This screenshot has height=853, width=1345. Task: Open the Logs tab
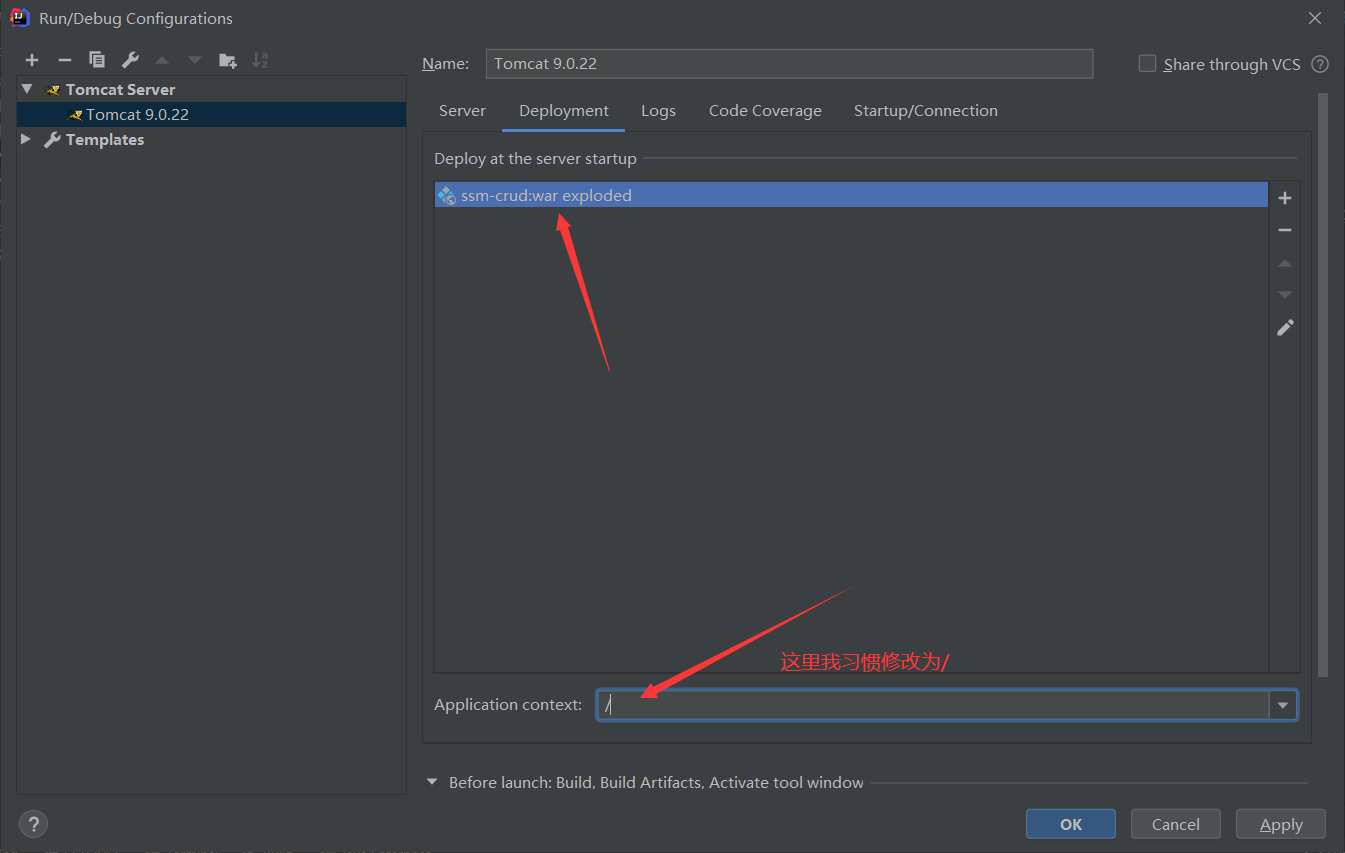[x=658, y=111]
